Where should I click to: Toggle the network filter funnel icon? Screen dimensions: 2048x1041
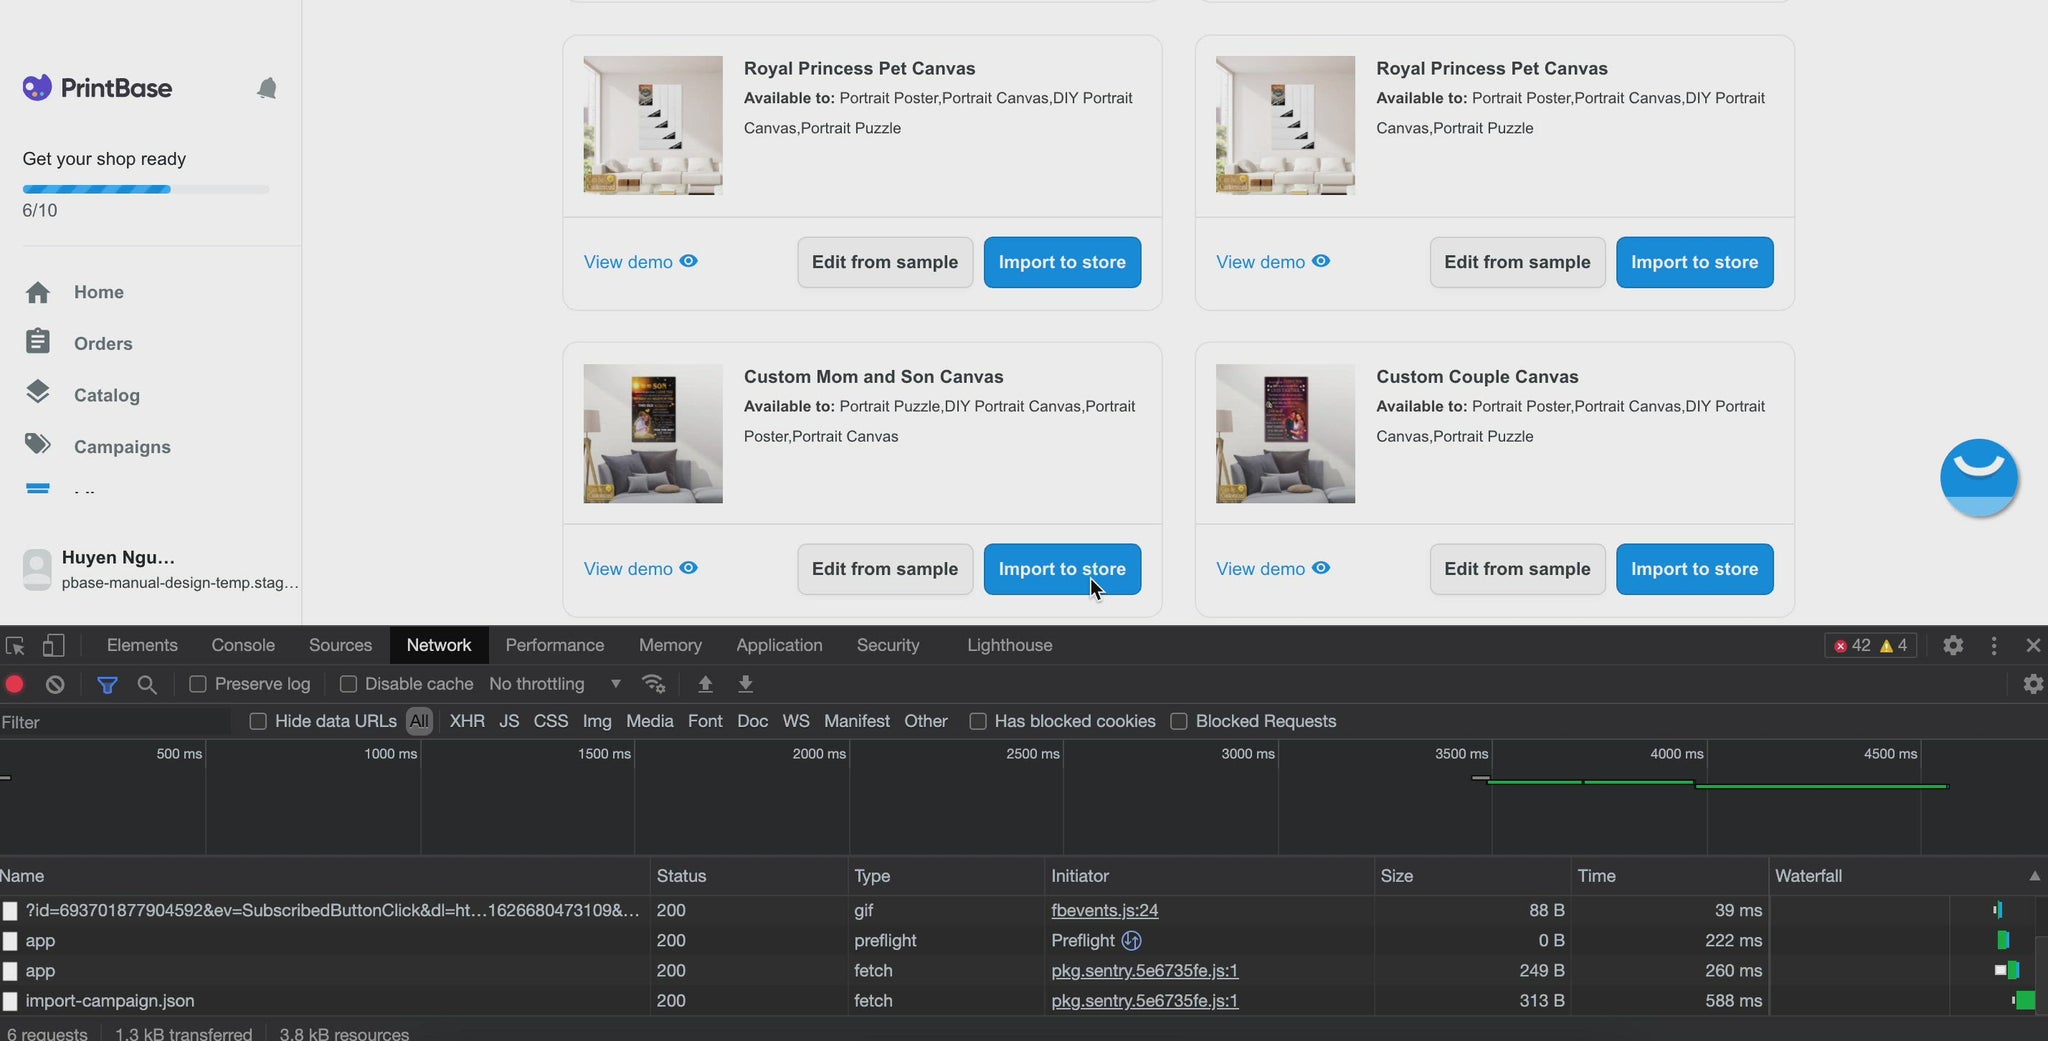click(x=107, y=684)
